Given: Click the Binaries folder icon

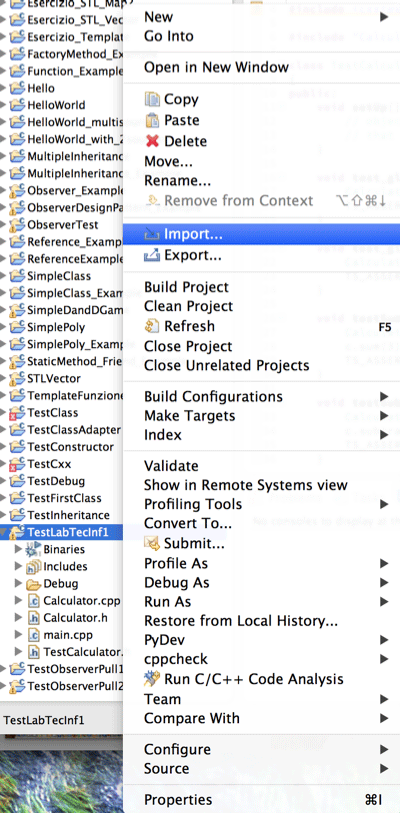Looking at the screenshot, I should pos(33,549).
